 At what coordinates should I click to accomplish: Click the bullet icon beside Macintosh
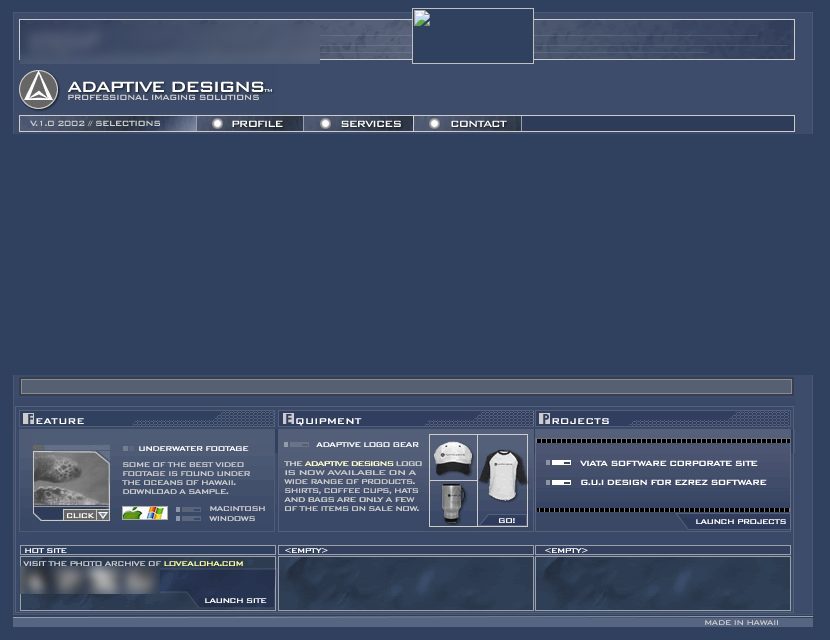[189, 509]
